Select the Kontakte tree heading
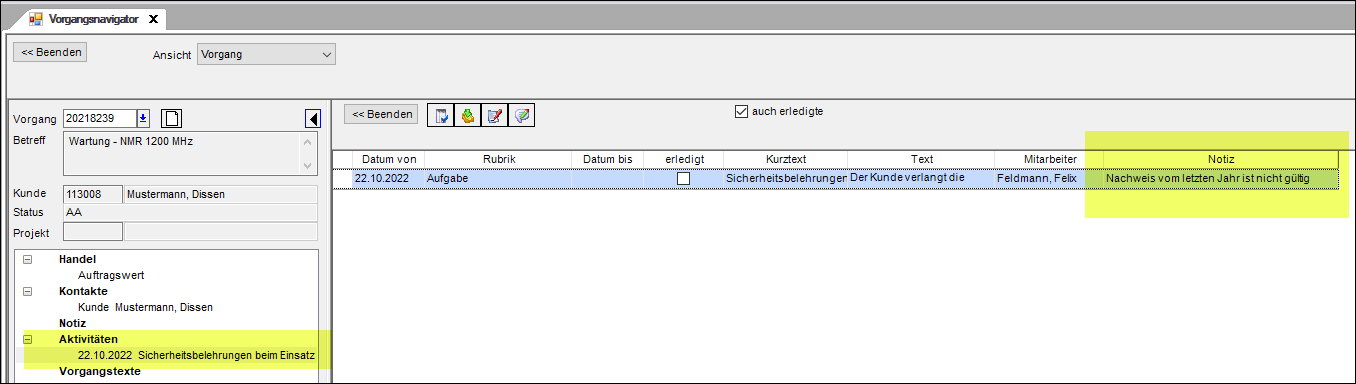 point(83,291)
